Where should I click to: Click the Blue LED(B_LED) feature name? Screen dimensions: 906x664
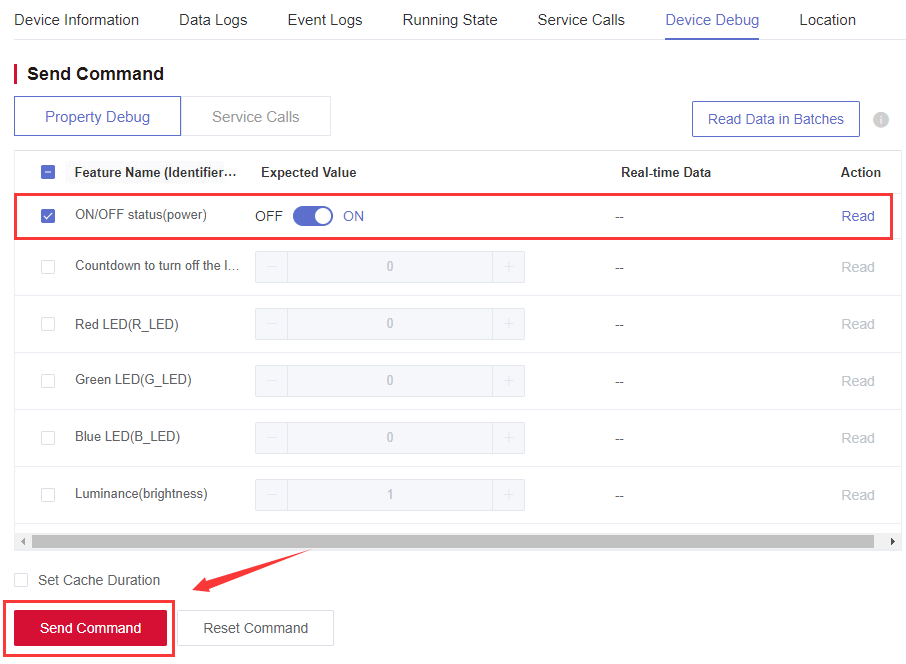pos(128,436)
